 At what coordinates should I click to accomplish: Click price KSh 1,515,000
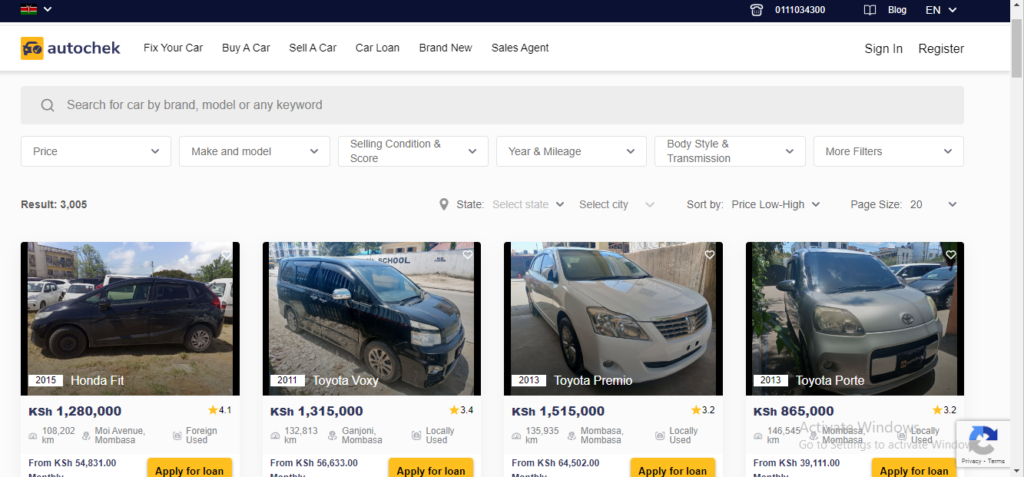click(558, 412)
